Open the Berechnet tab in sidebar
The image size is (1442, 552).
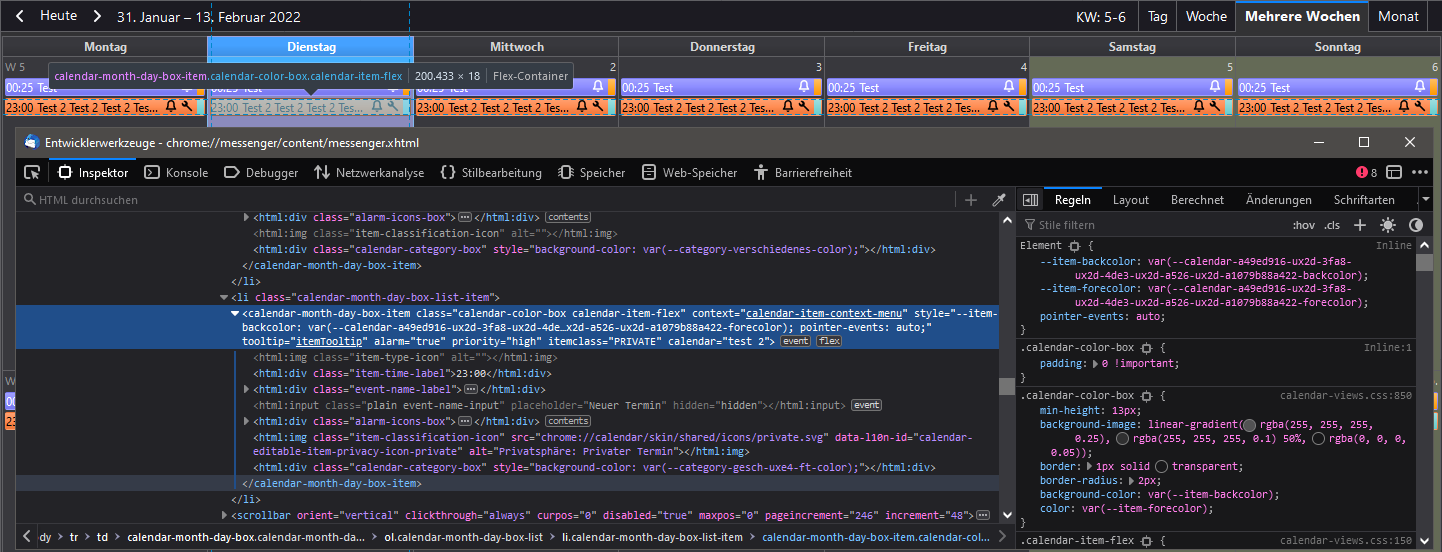1197,199
